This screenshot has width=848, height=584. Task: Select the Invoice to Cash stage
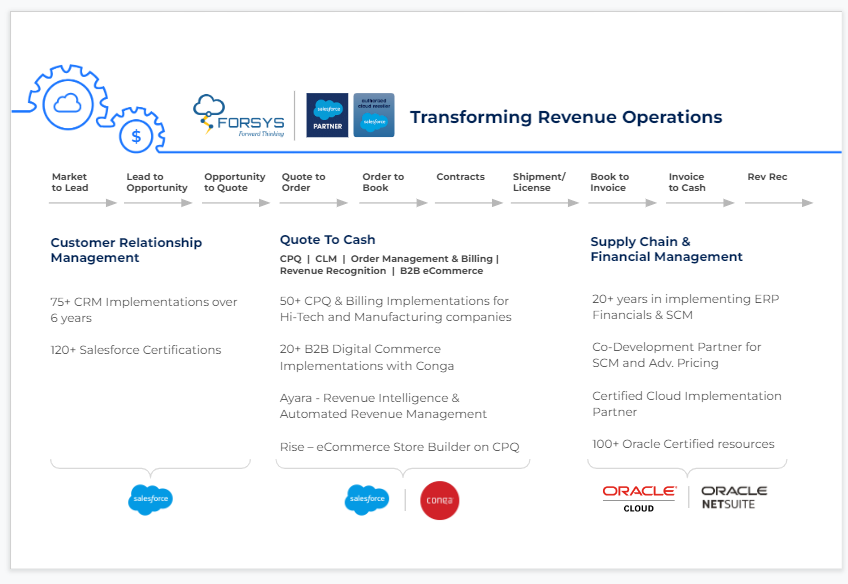pos(687,182)
